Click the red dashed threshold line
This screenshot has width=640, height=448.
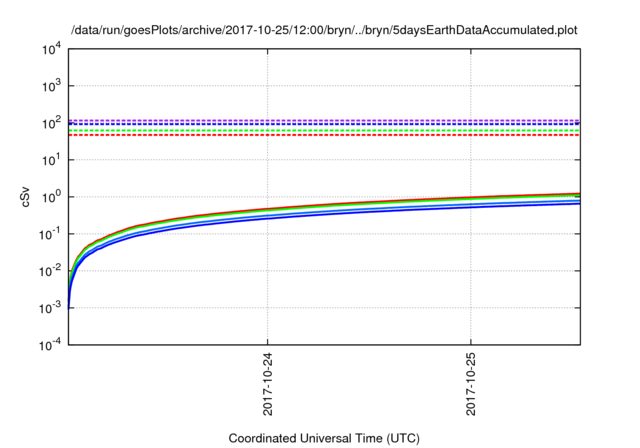(x=324, y=135)
